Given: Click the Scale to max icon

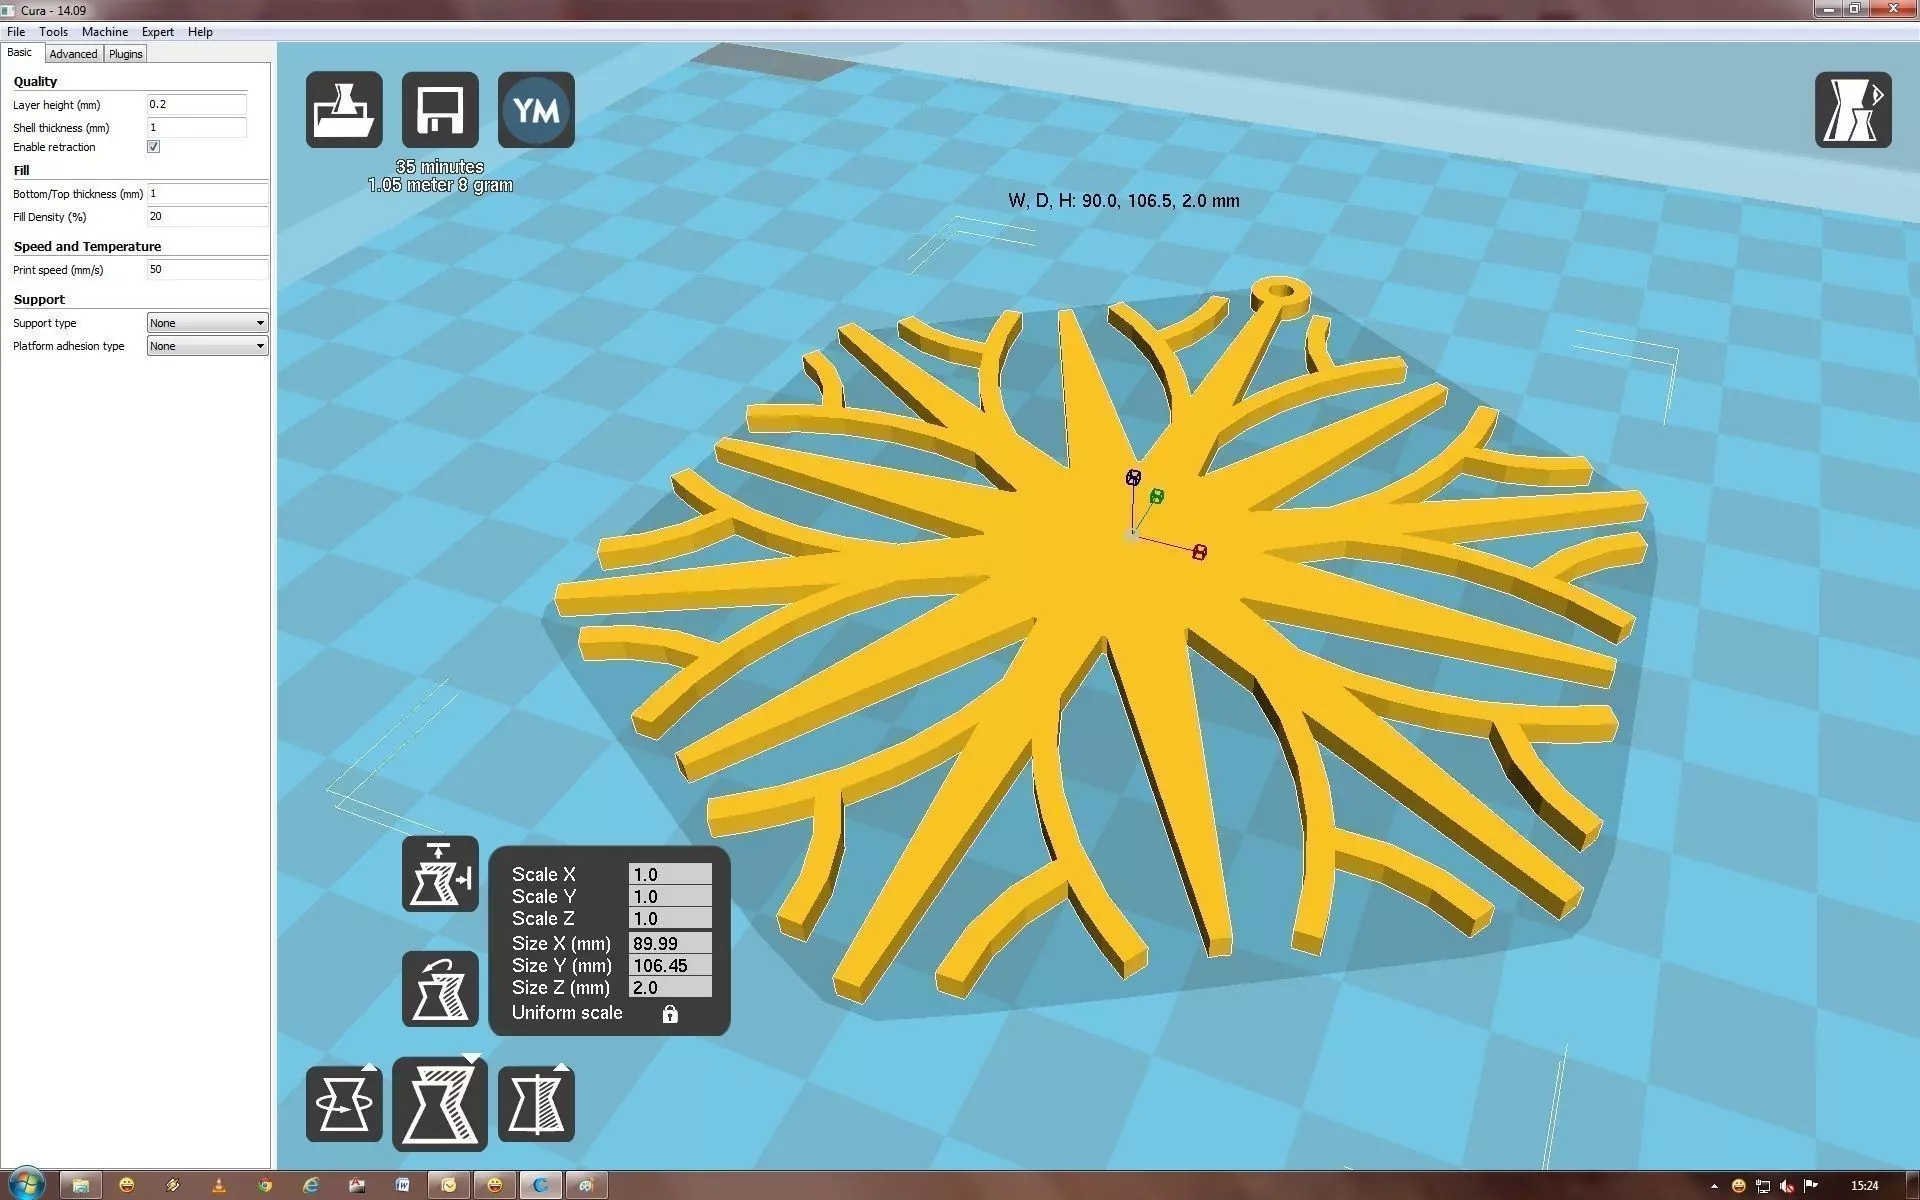Looking at the screenshot, I should [x=440, y=874].
